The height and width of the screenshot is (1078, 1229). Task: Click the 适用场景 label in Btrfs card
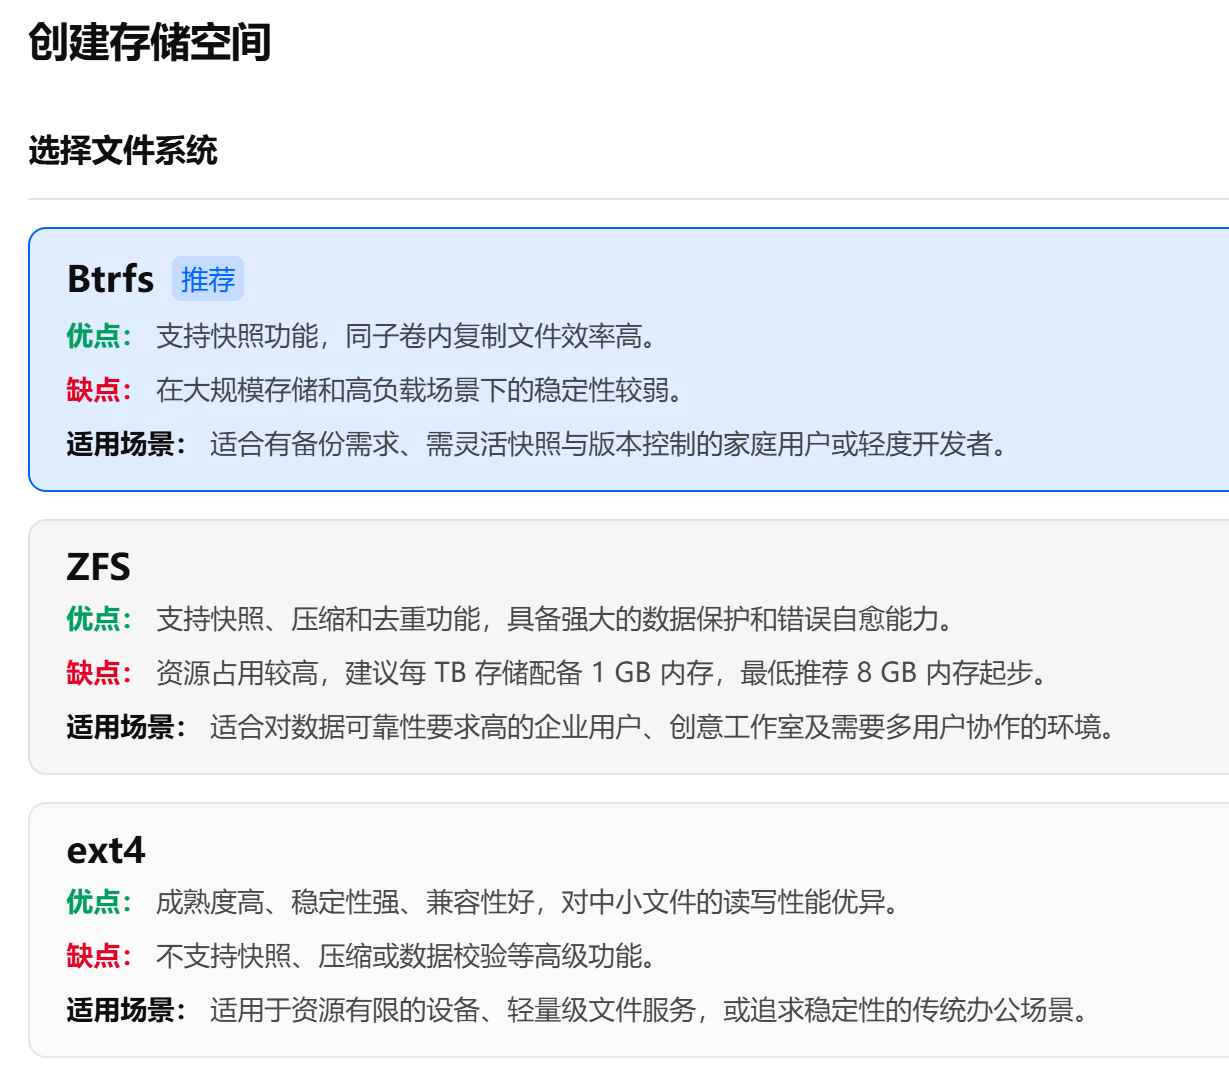pyautogui.click(x=126, y=444)
